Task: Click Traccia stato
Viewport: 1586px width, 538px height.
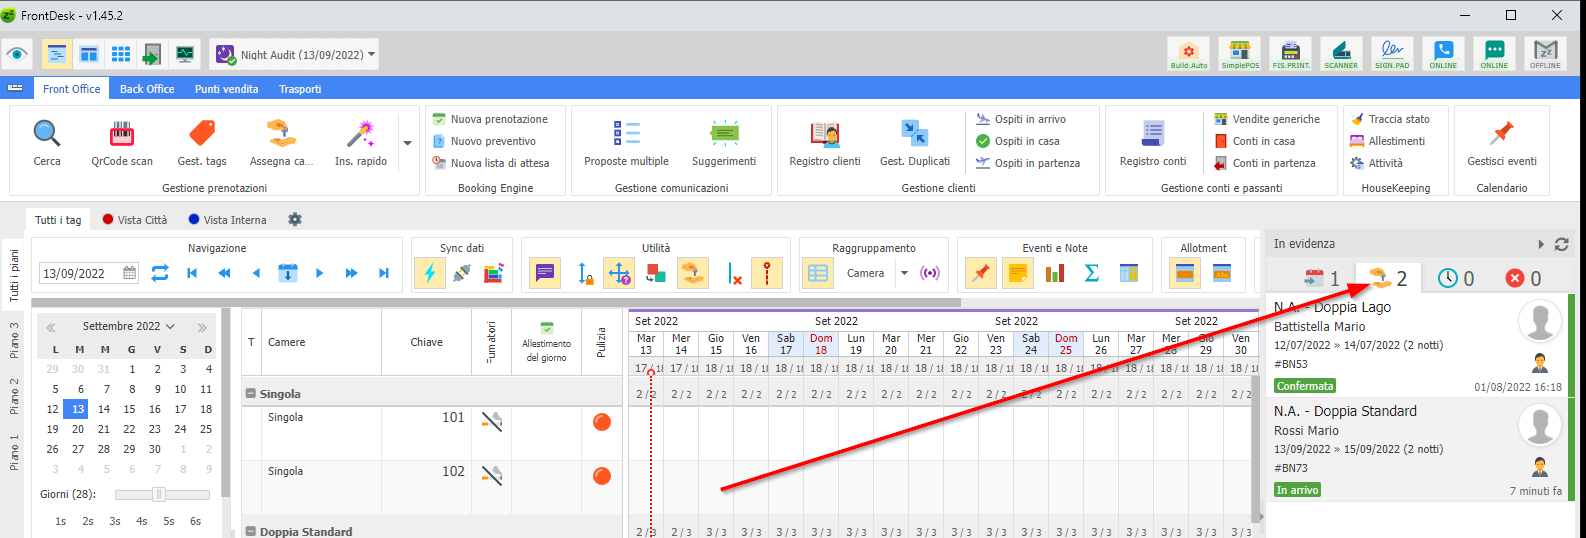Action: click(x=1390, y=119)
